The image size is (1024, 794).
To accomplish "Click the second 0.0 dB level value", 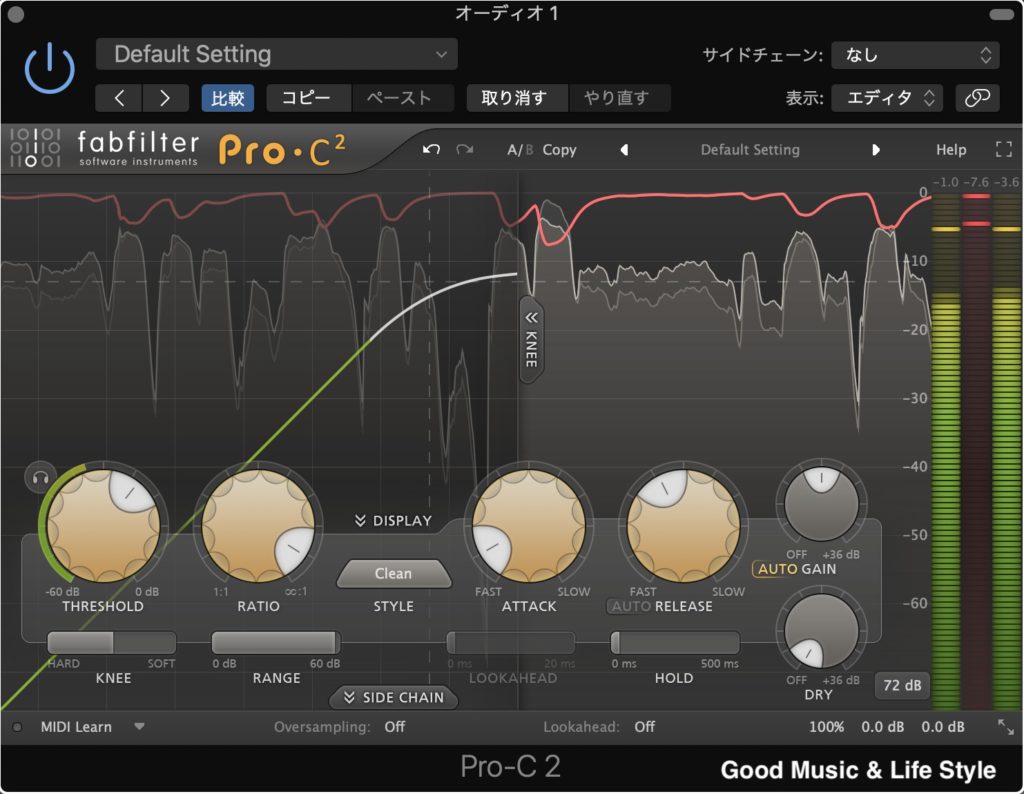I will coord(942,727).
